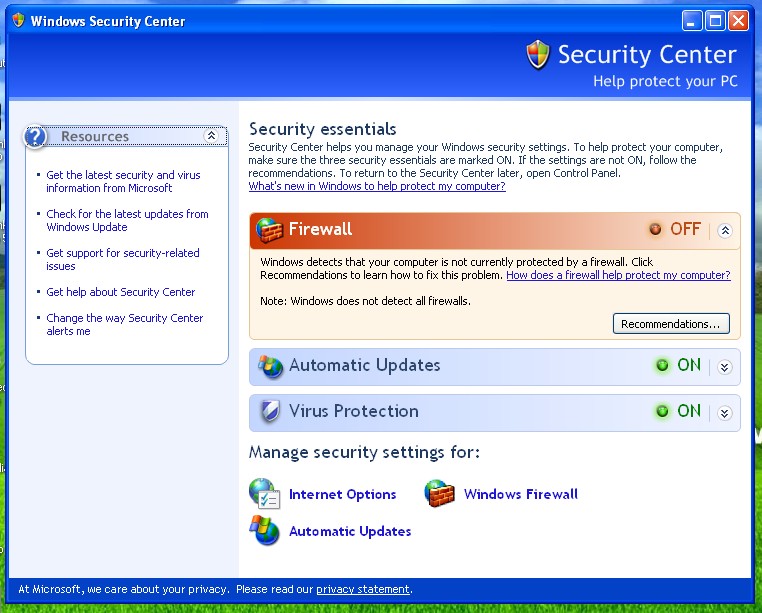The image size is (762, 613).
Task: Click the Automatic Updates globe icon in header
Action: tap(270, 367)
